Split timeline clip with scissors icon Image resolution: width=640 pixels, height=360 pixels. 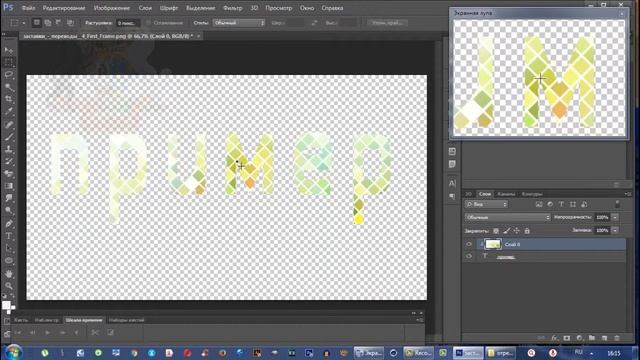pos(95,333)
